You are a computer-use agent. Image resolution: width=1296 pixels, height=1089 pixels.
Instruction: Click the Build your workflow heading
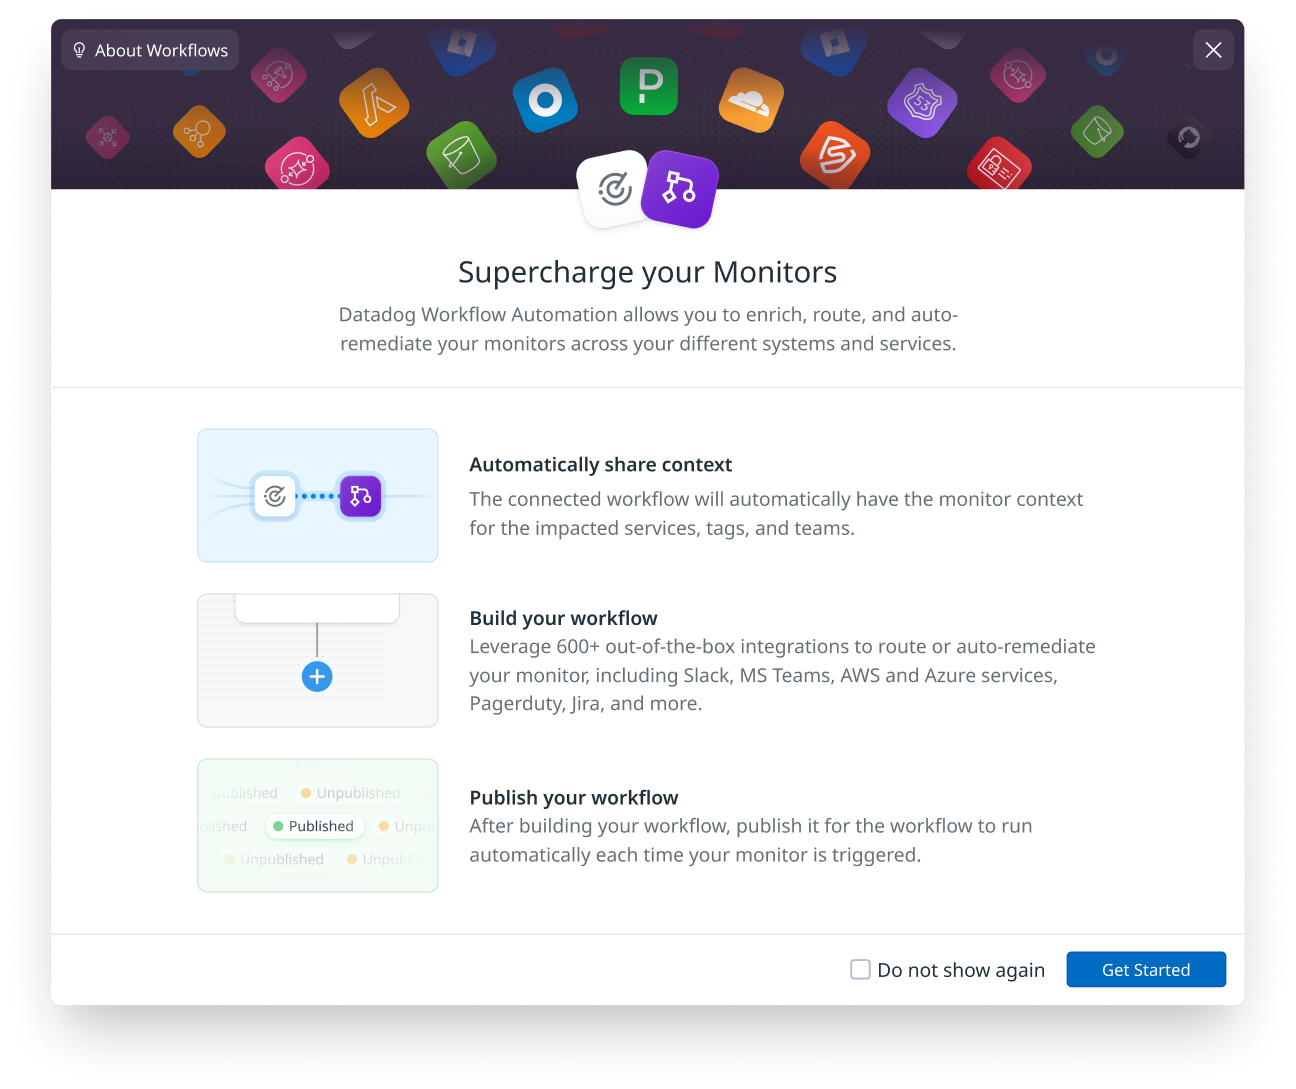click(x=564, y=618)
